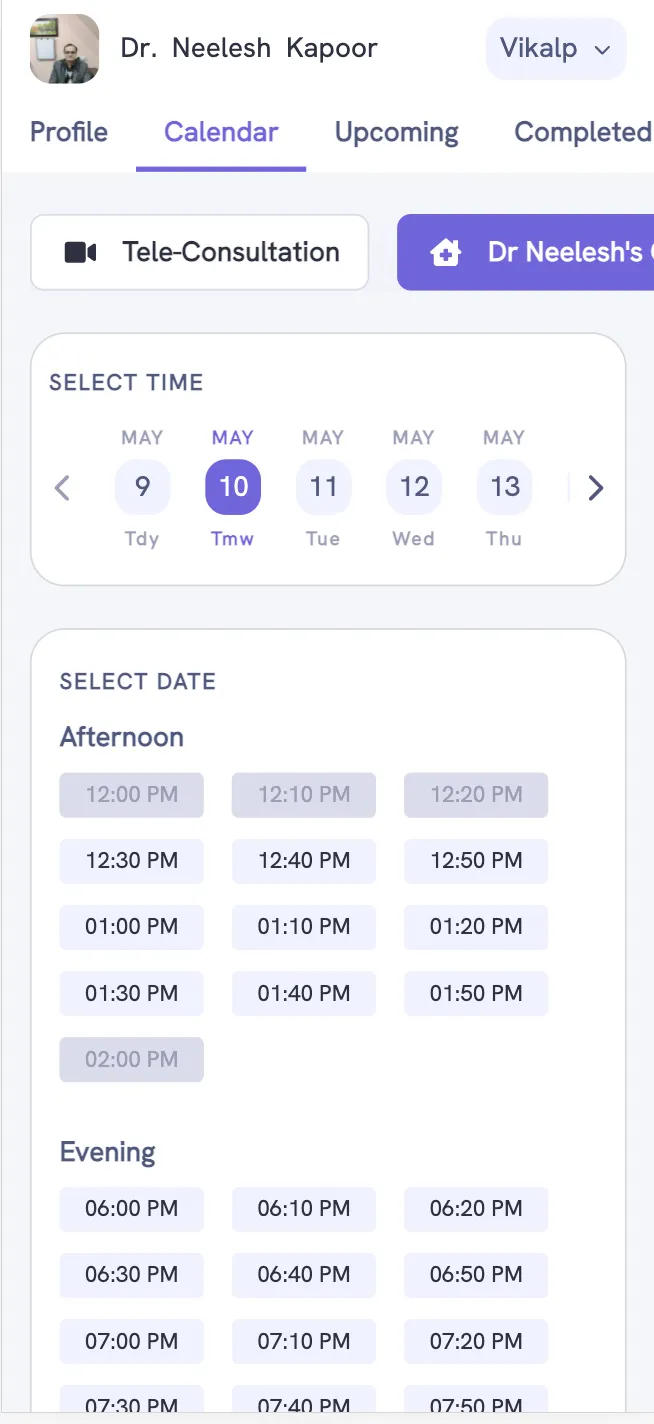The height and width of the screenshot is (1424, 654).
Task: Select May 9 today date
Action: [x=142, y=487]
